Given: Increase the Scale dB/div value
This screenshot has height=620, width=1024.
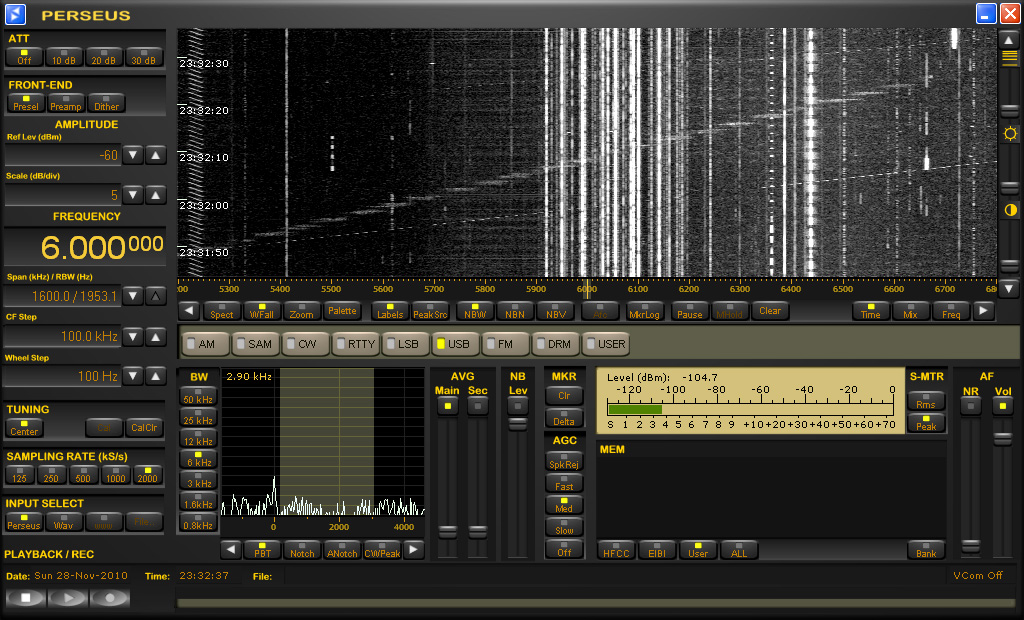Looking at the screenshot, I should 155,195.
